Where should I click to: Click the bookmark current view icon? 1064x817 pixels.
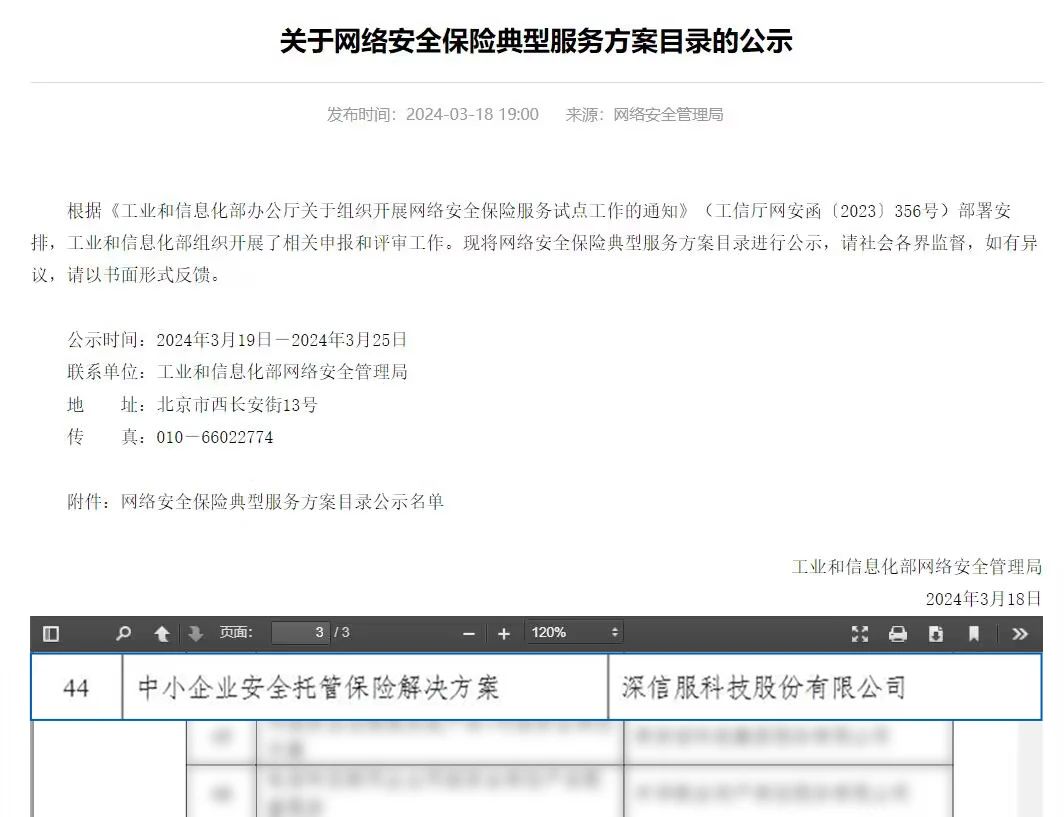tap(974, 633)
